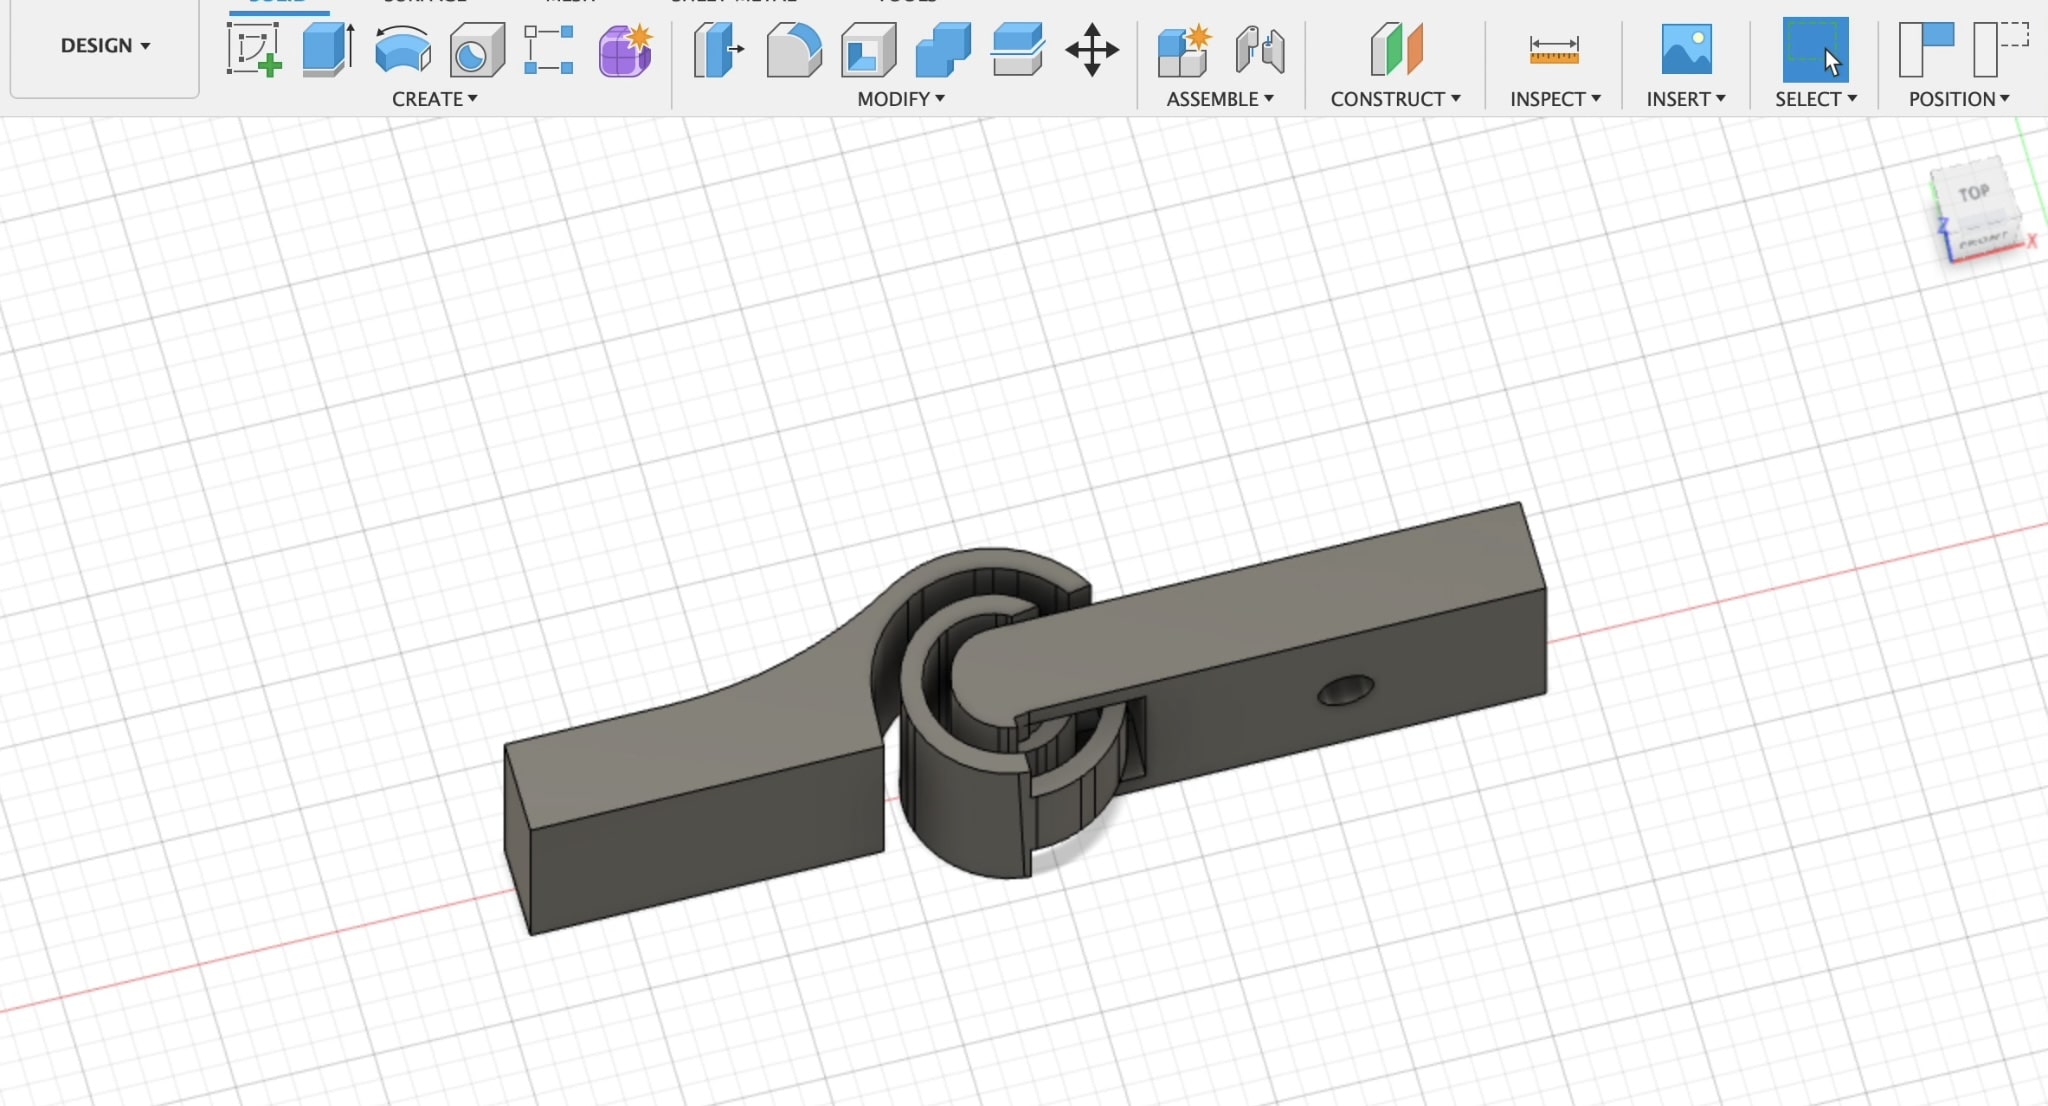
Task: Click the TOP face of the ViewCube
Action: [1973, 193]
